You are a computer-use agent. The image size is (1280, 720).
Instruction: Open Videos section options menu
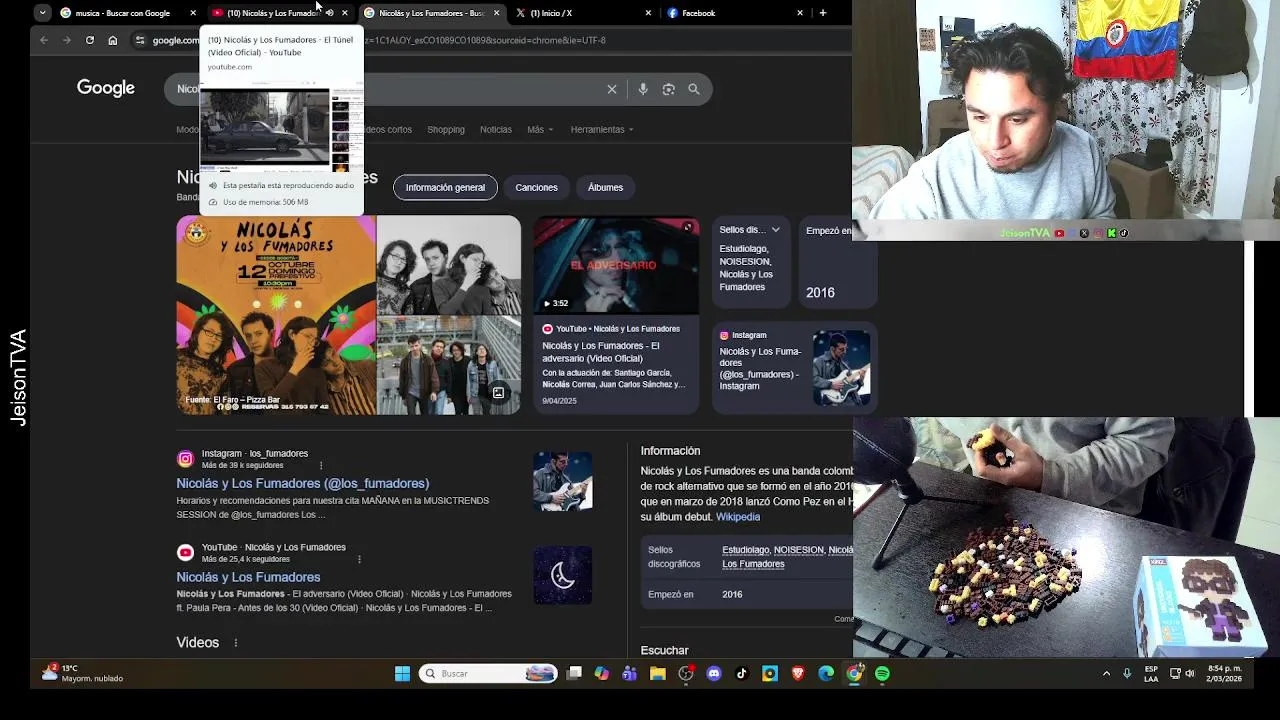(236, 643)
